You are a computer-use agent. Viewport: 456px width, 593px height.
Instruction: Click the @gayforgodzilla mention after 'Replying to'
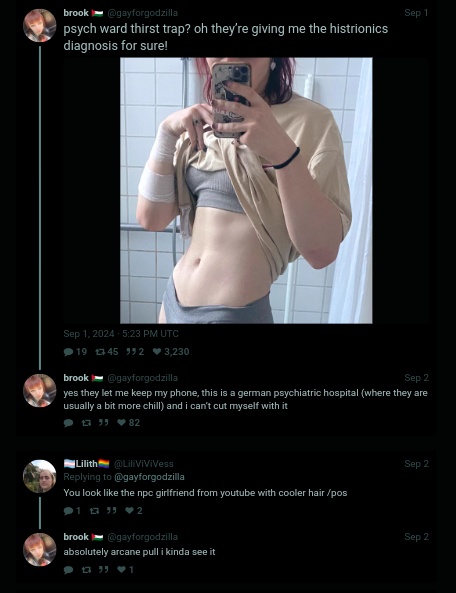149,477
